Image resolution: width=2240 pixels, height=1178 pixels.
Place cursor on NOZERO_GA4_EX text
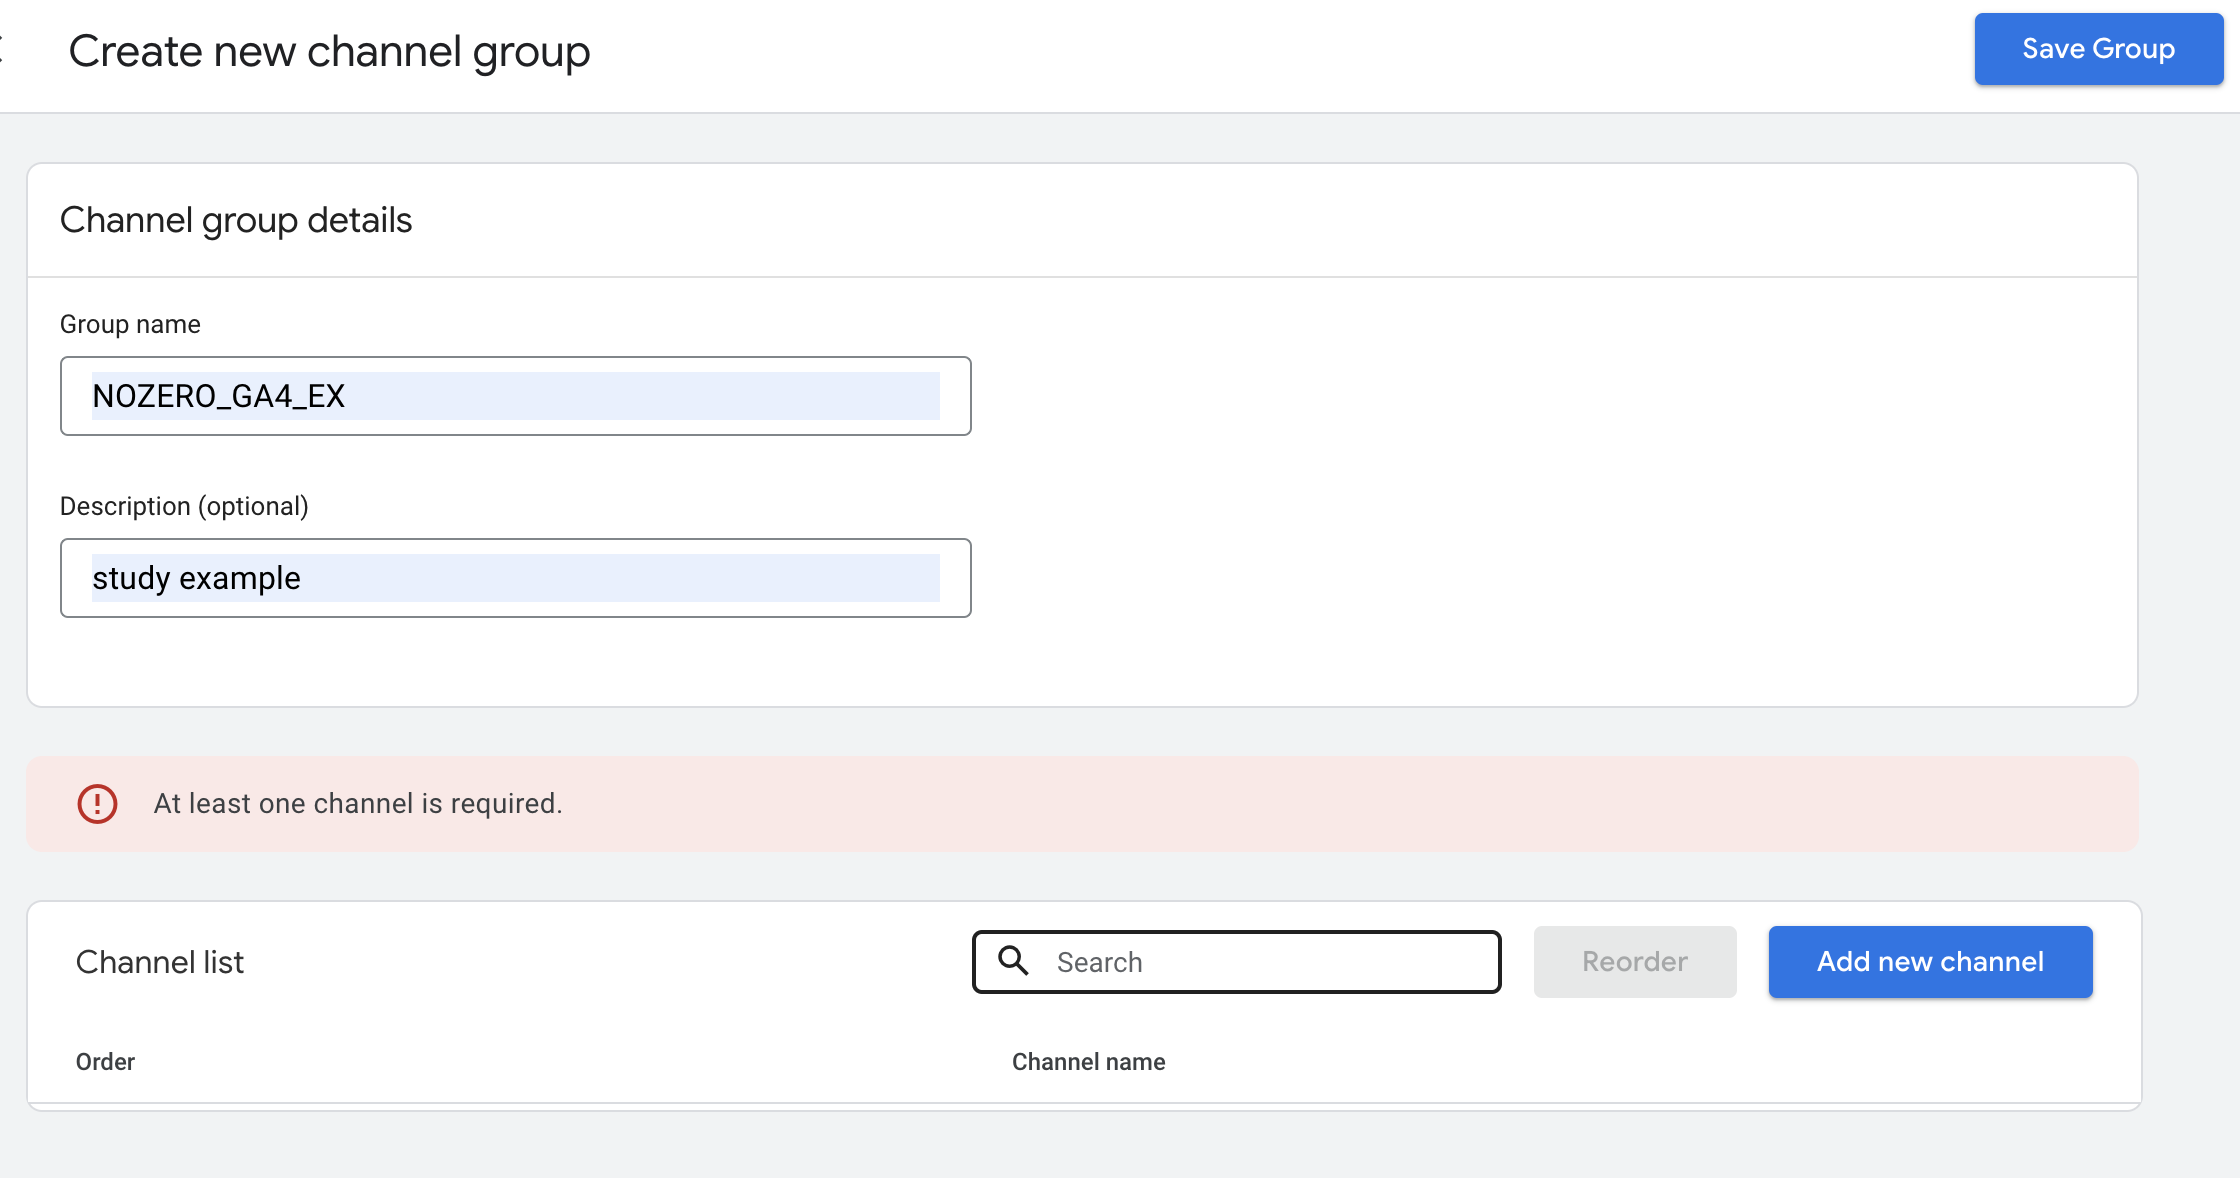(218, 396)
